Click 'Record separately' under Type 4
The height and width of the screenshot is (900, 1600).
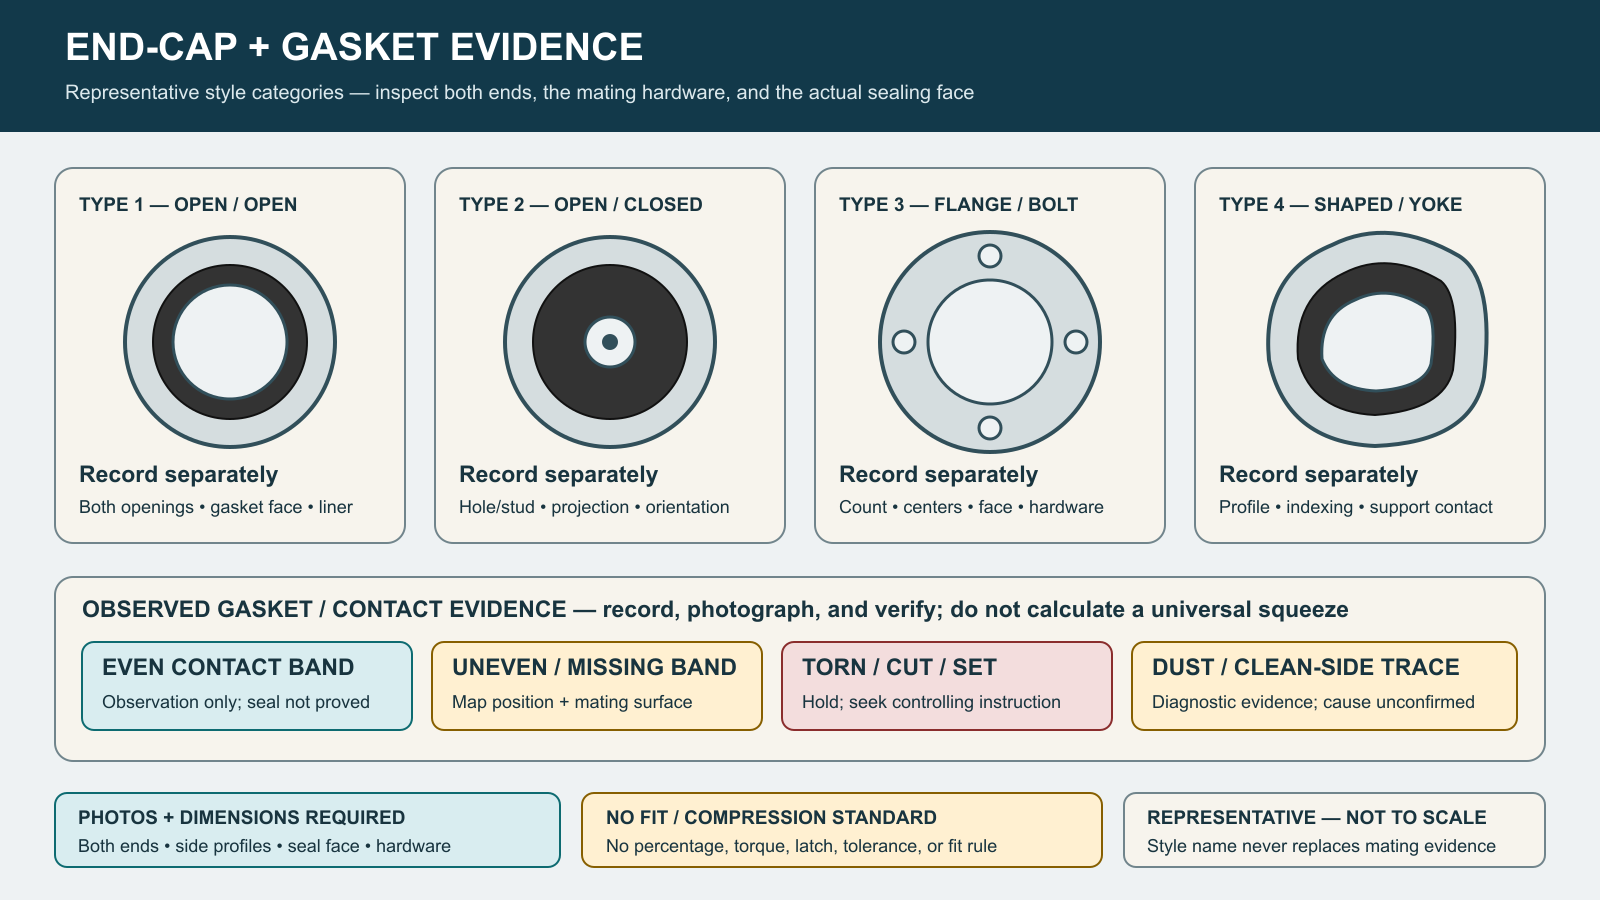pos(1318,474)
